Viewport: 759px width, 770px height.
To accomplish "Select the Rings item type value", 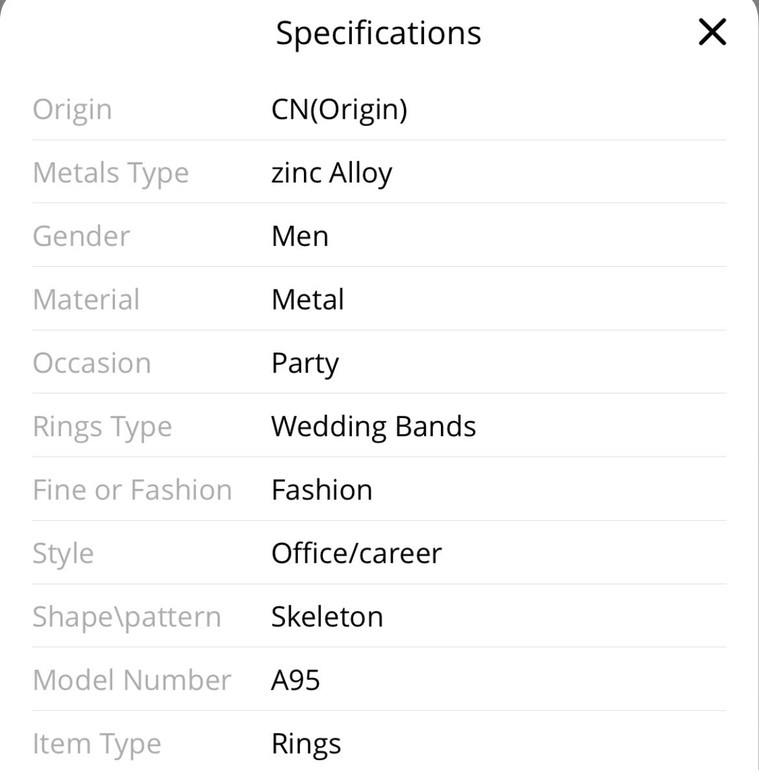I will click(x=306, y=744).
